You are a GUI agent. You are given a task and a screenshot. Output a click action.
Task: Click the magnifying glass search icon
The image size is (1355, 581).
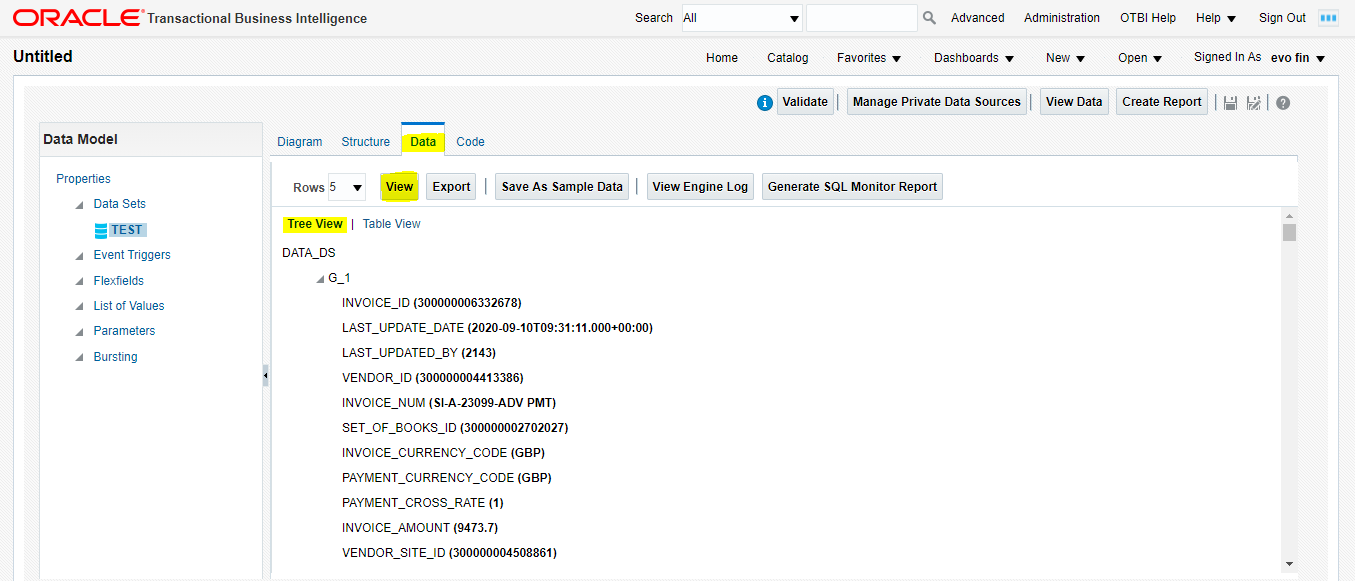tap(927, 17)
